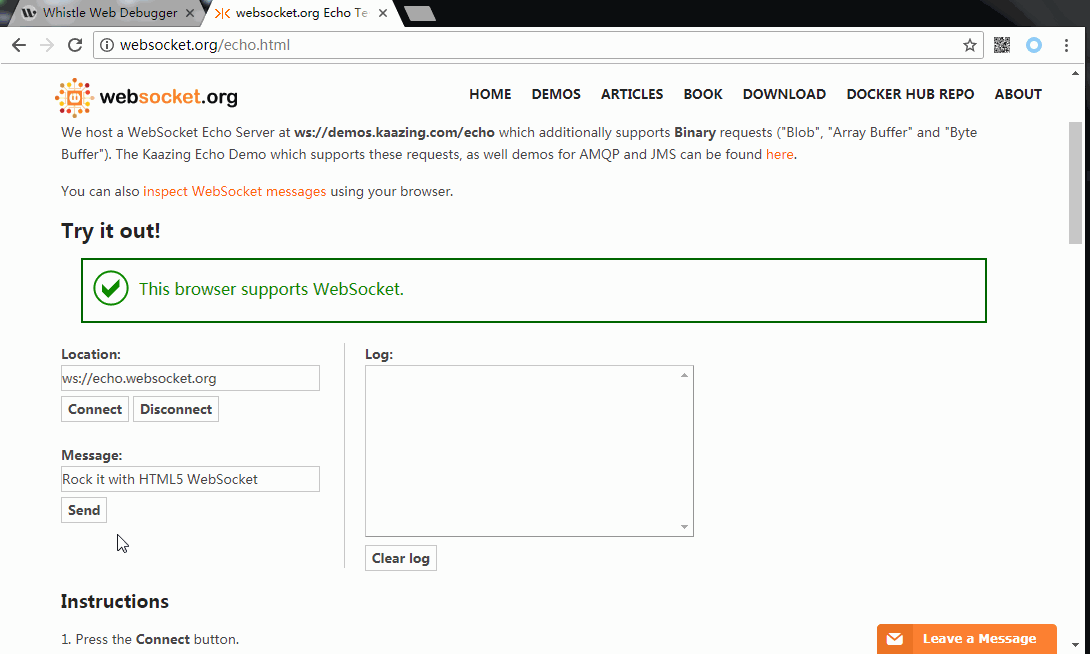Click the Log area scroll up arrow
The image size is (1090, 654).
(x=684, y=375)
